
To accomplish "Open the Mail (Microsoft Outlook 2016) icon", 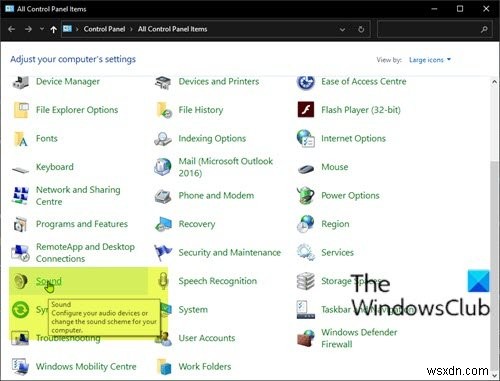I will point(163,167).
